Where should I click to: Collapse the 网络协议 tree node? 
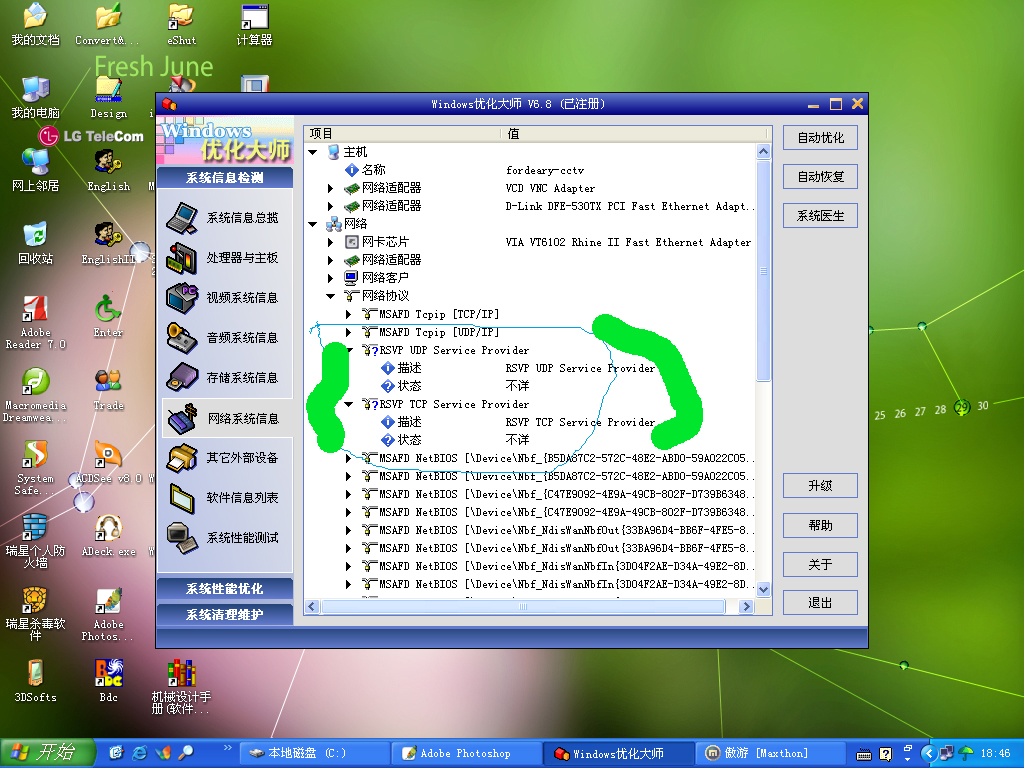click(x=330, y=296)
